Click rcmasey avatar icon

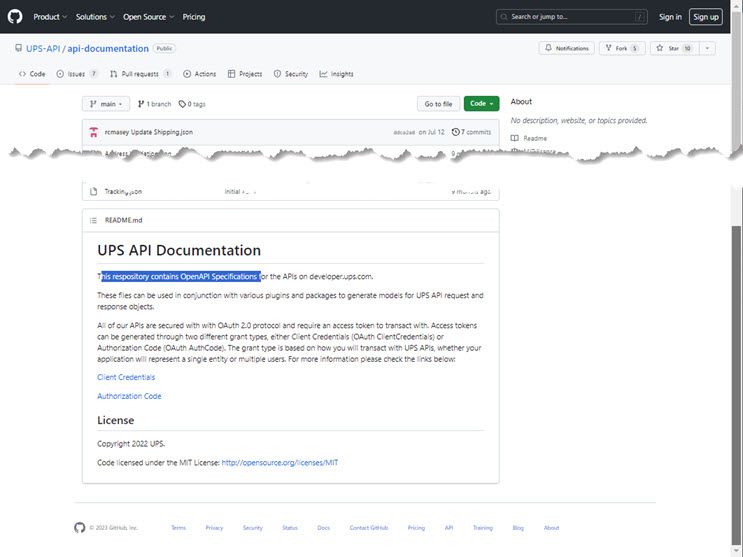(x=94, y=132)
